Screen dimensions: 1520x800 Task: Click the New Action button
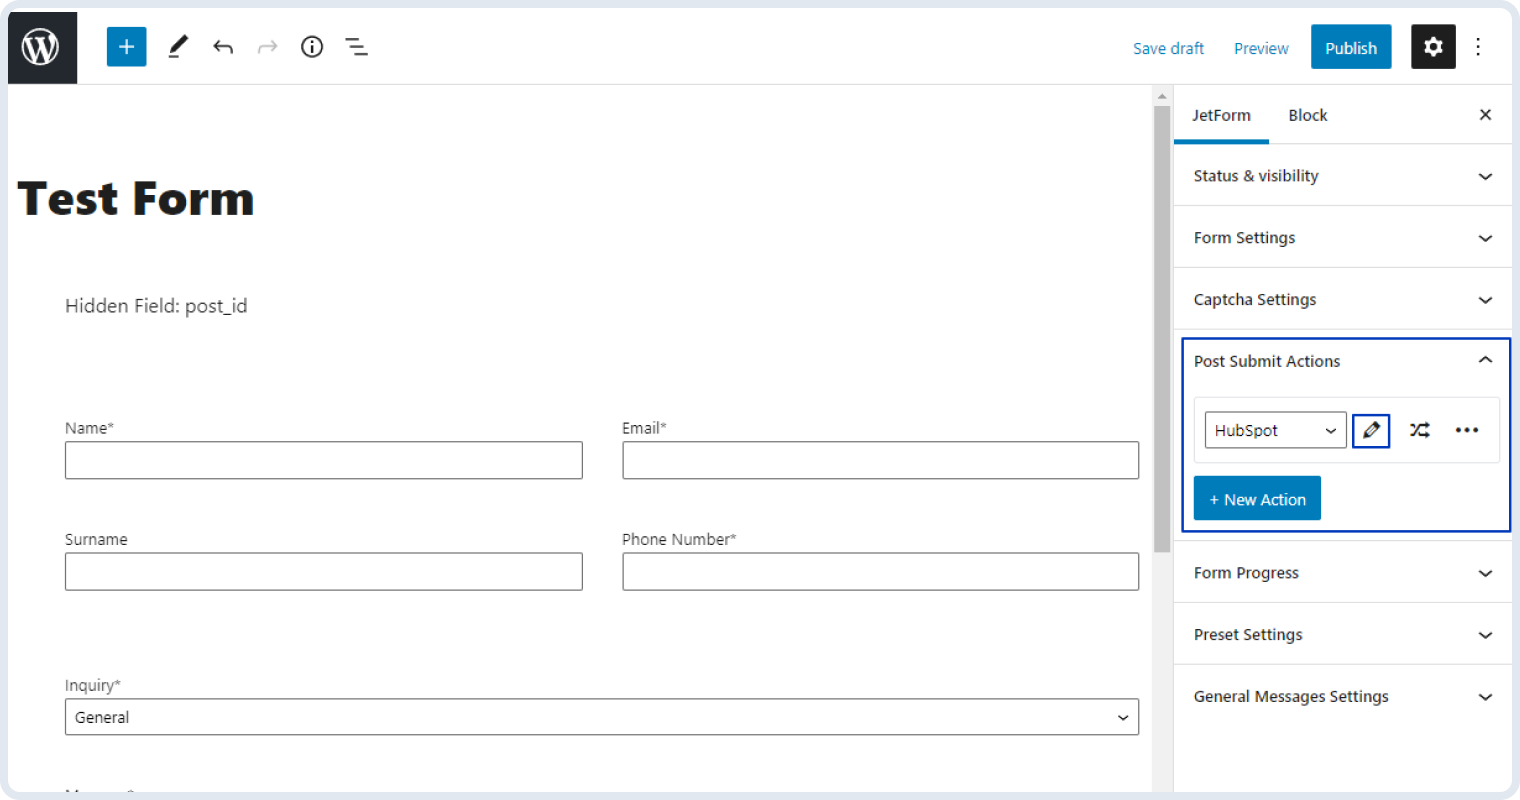click(1257, 498)
